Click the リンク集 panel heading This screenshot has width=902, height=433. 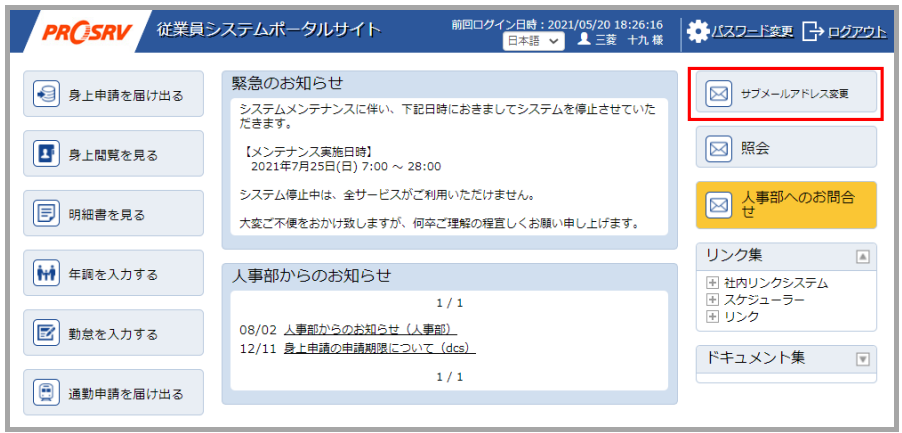(x=734, y=255)
